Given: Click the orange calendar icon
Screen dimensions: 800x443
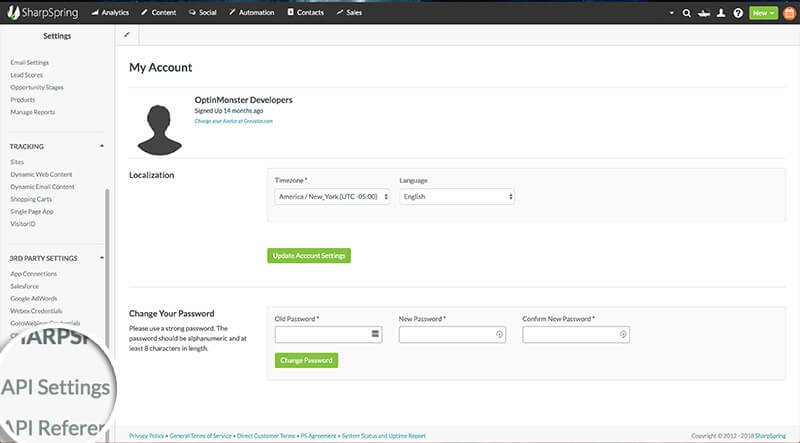Looking at the screenshot, I should pos(789,13).
